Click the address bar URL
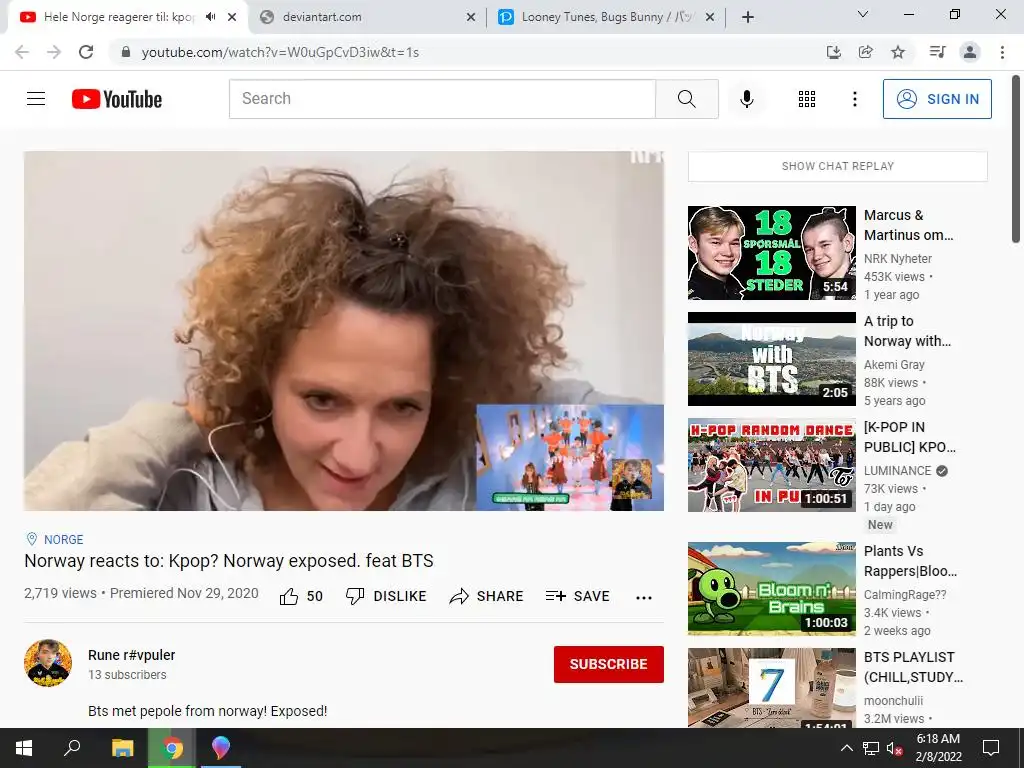The image size is (1024, 768). tap(280, 52)
